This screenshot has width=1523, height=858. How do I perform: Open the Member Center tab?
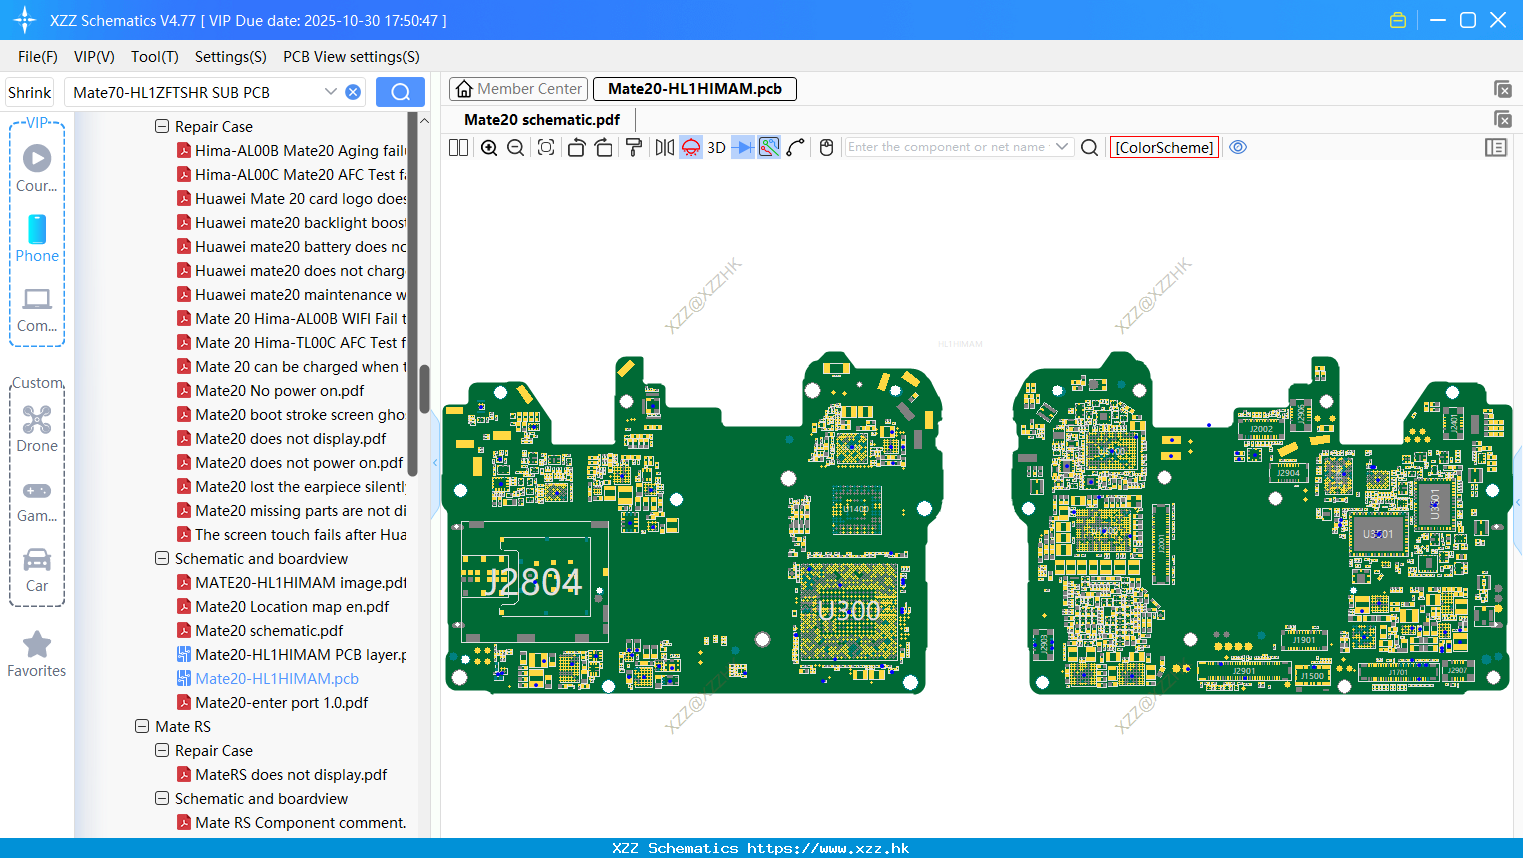coord(519,89)
